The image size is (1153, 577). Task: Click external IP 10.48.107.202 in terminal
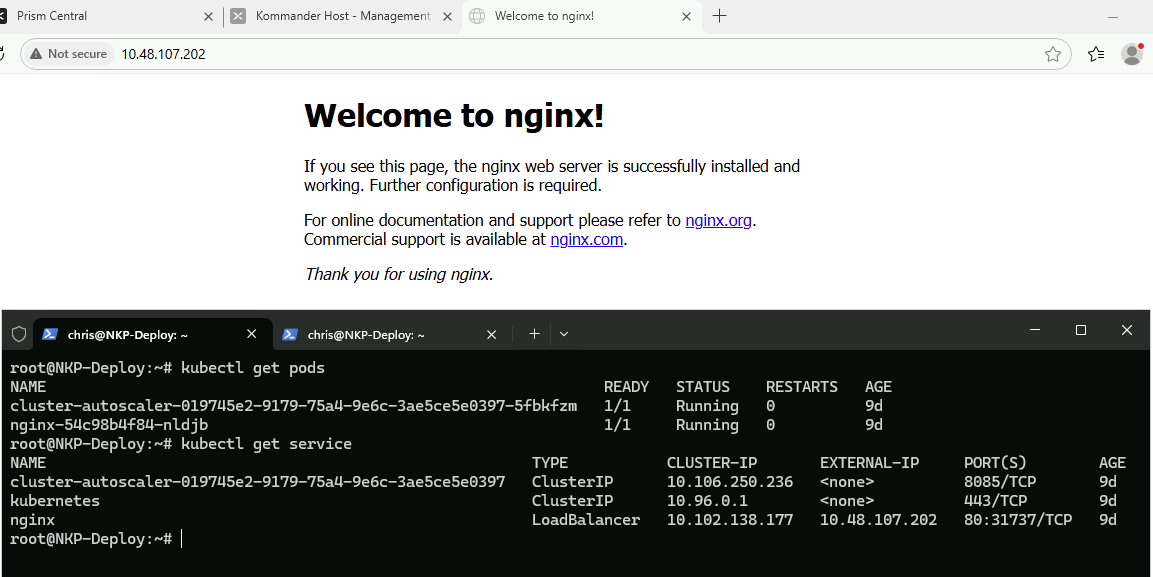pos(879,520)
